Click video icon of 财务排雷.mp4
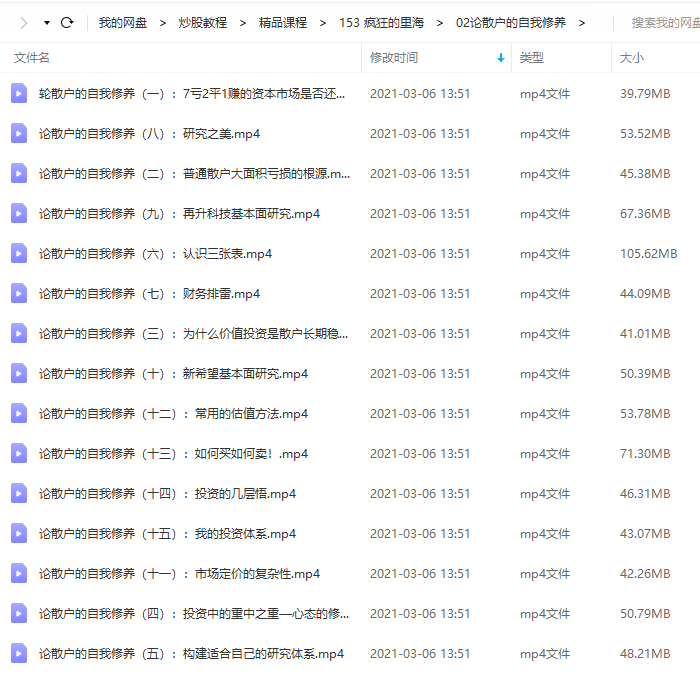 click(19, 293)
